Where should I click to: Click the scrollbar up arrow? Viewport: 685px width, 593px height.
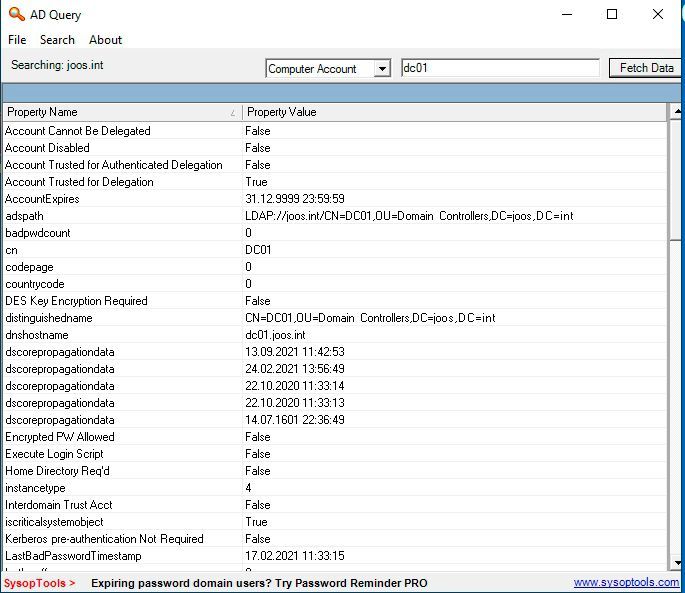[676, 112]
